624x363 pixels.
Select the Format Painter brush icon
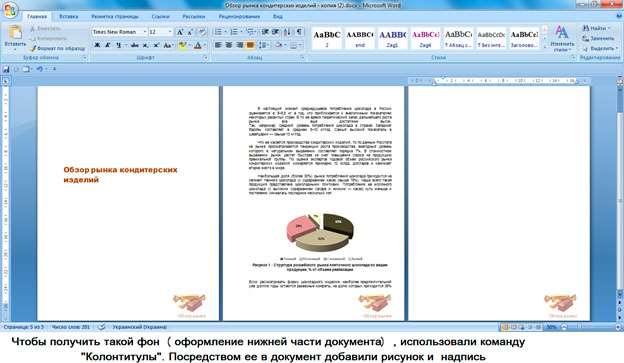(x=33, y=48)
